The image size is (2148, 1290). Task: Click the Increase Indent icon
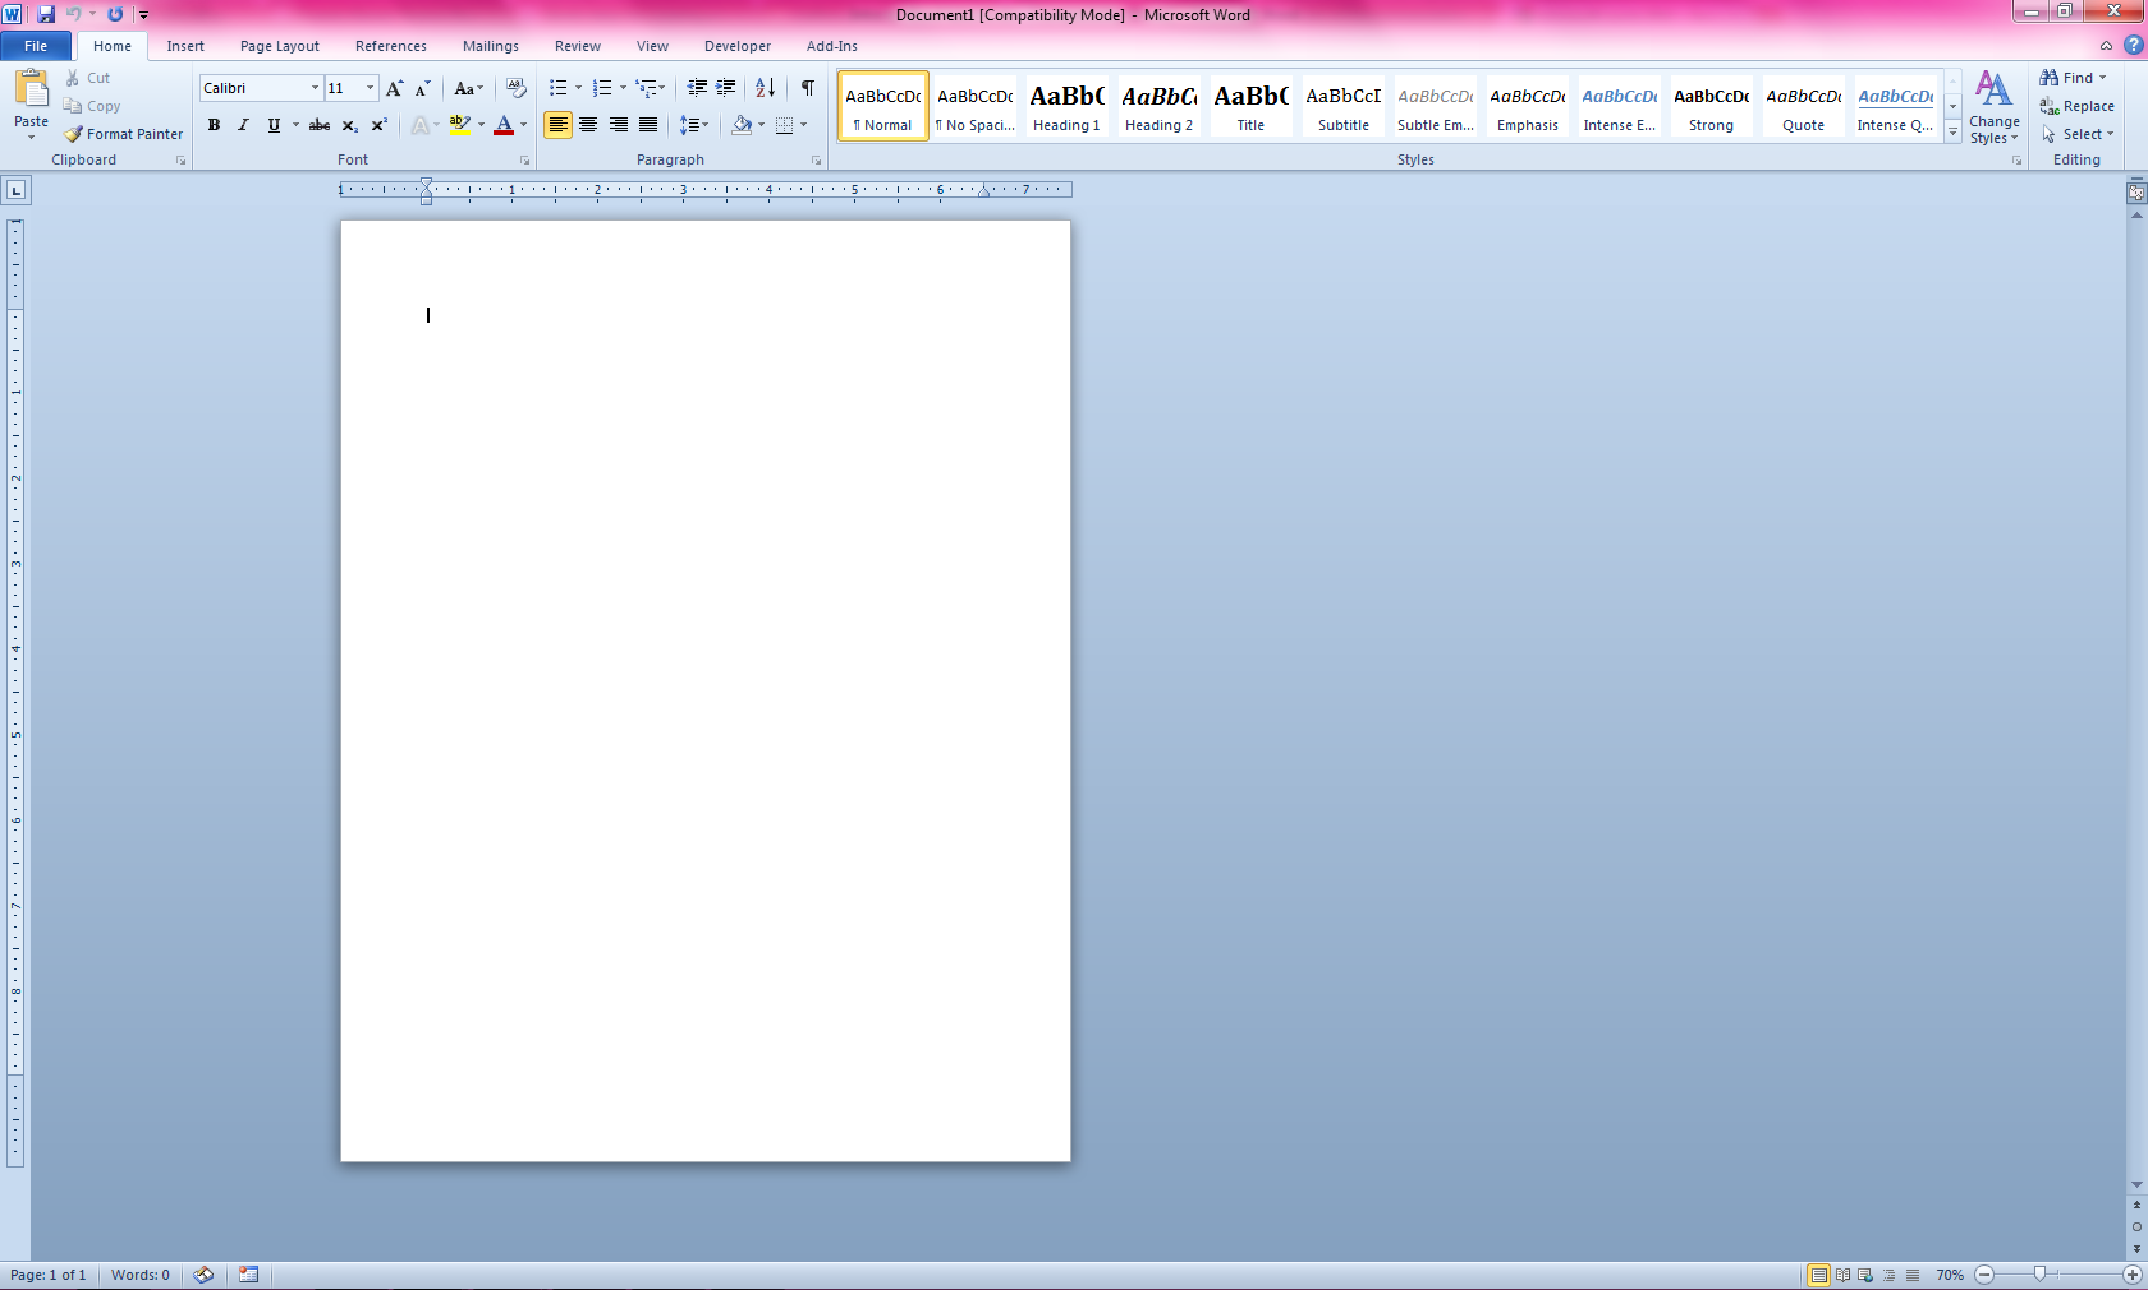(726, 88)
